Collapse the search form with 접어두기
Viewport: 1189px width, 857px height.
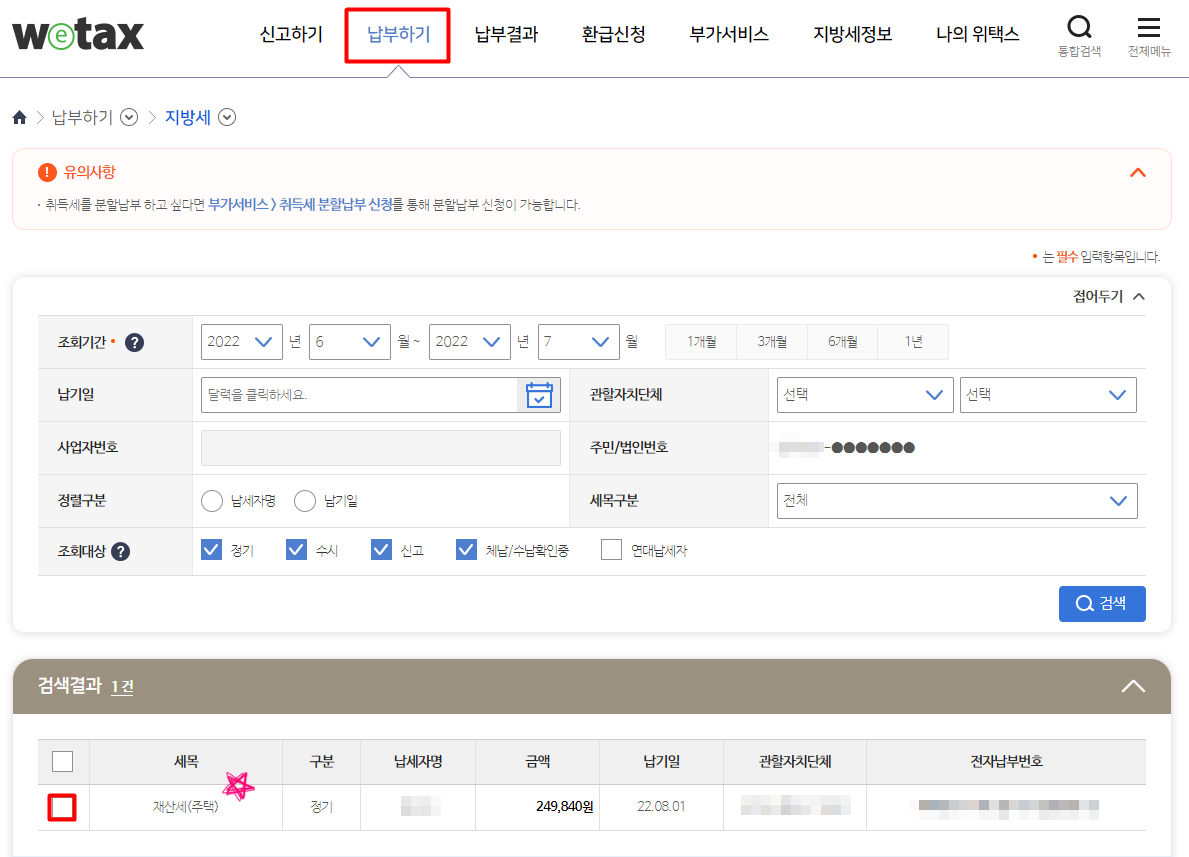[x=1109, y=297]
